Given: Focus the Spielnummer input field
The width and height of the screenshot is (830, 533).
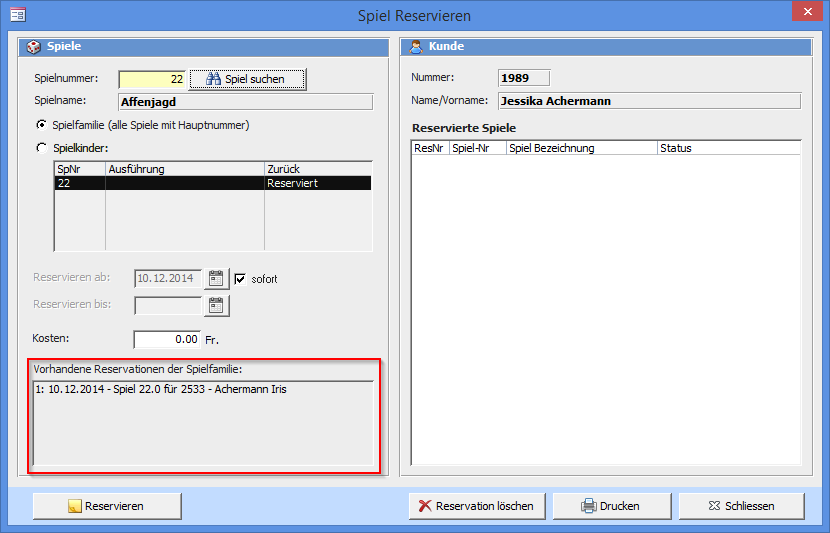Looking at the screenshot, I should pyautogui.click(x=152, y=79).
